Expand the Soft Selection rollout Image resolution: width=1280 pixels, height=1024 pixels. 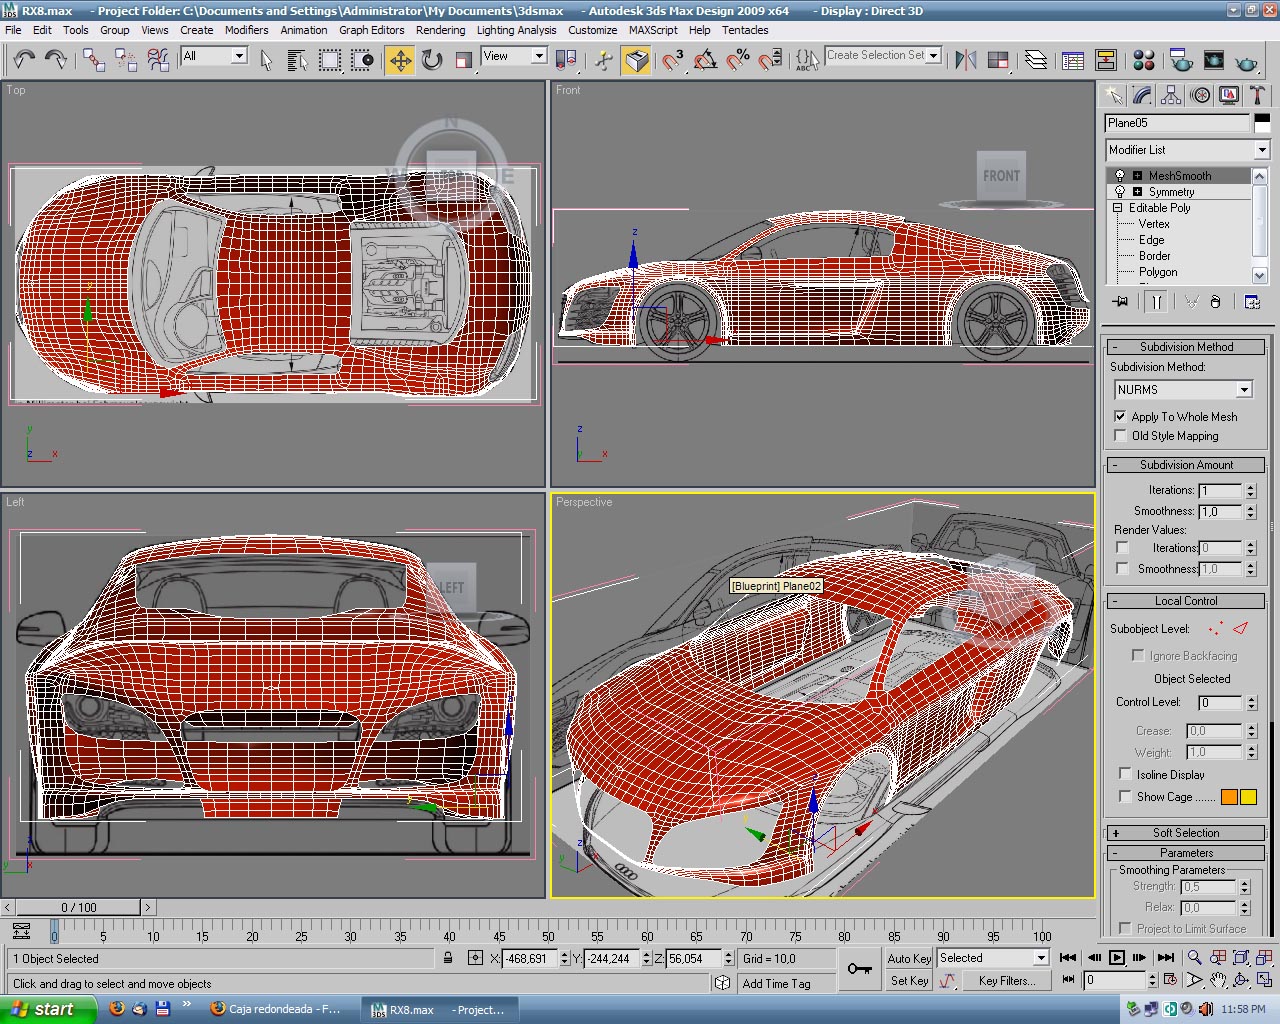(1185, 833)
